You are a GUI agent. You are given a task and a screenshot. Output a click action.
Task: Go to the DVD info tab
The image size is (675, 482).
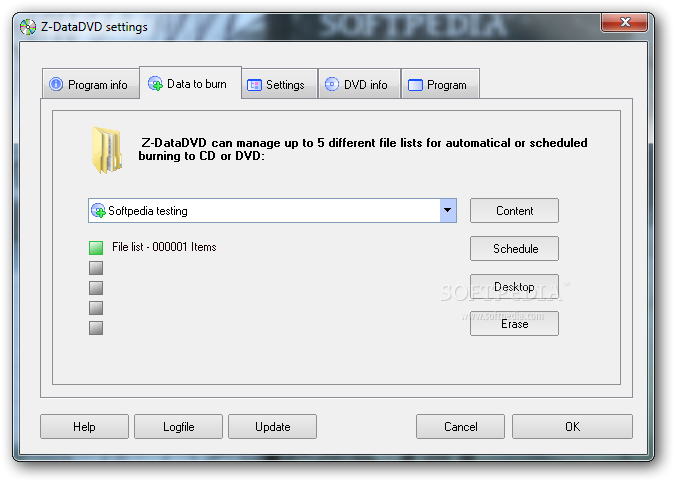pos(359,84)
